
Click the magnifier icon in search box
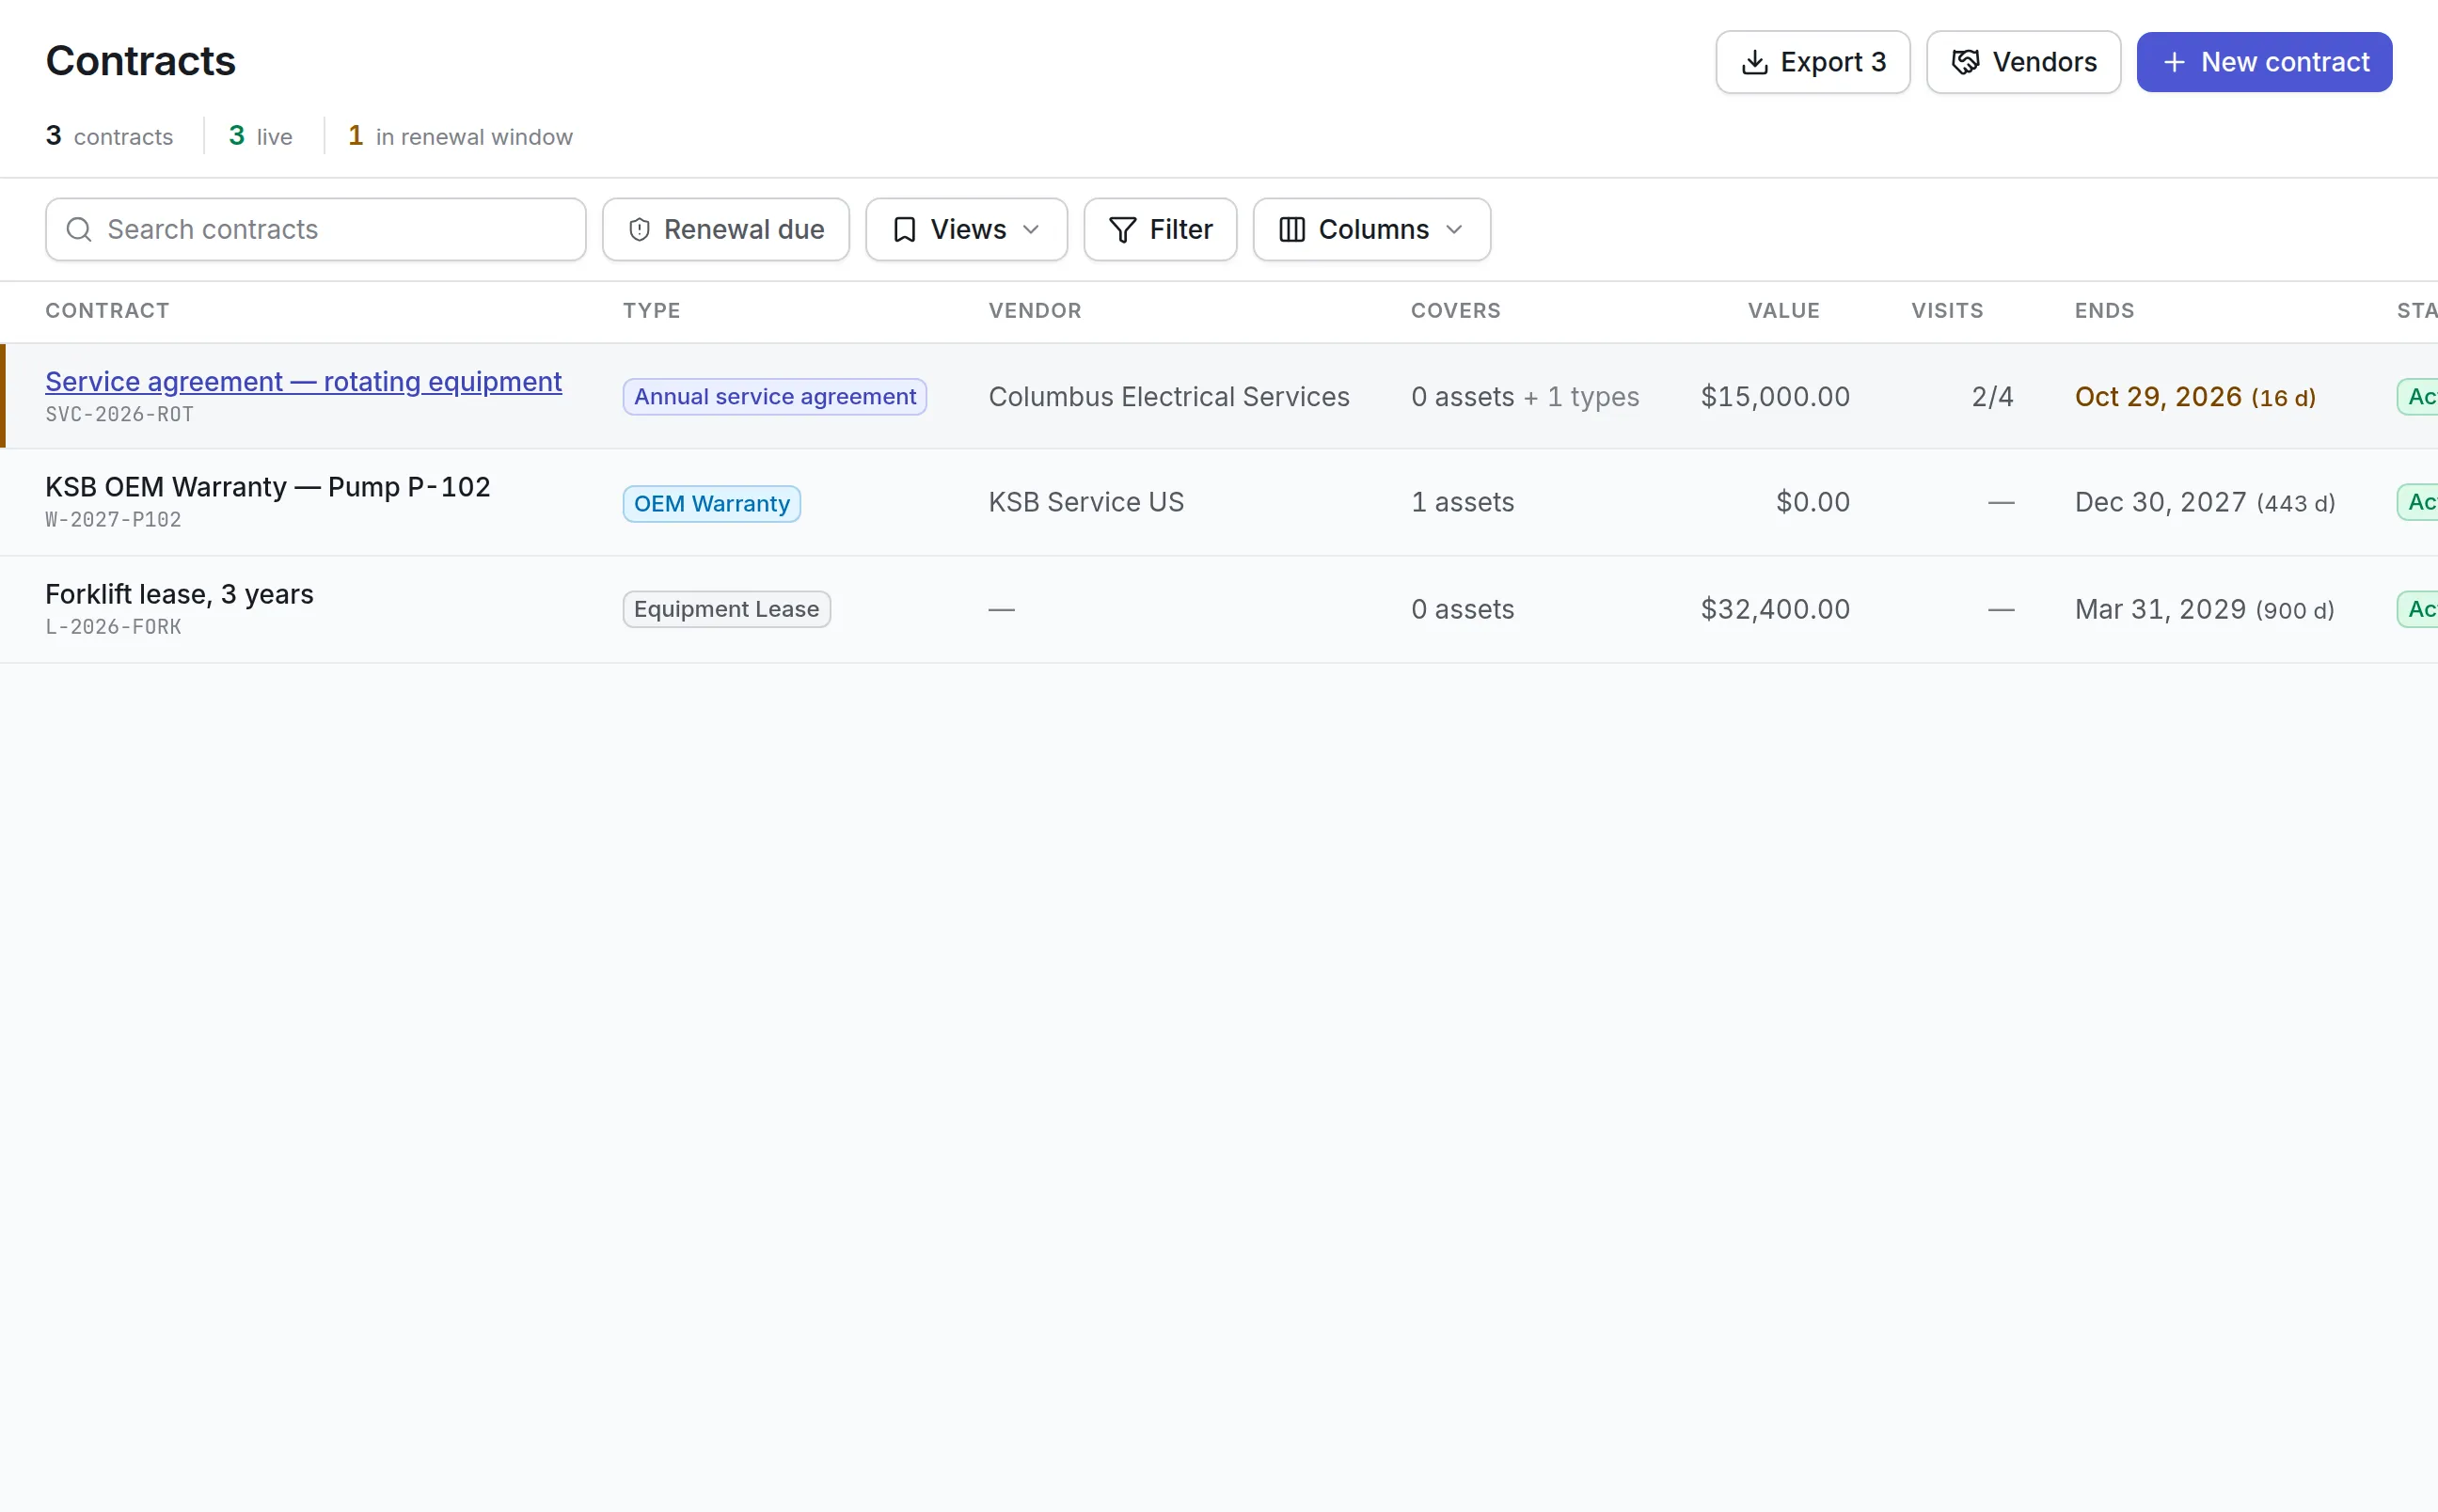click(x=79, y=230)
